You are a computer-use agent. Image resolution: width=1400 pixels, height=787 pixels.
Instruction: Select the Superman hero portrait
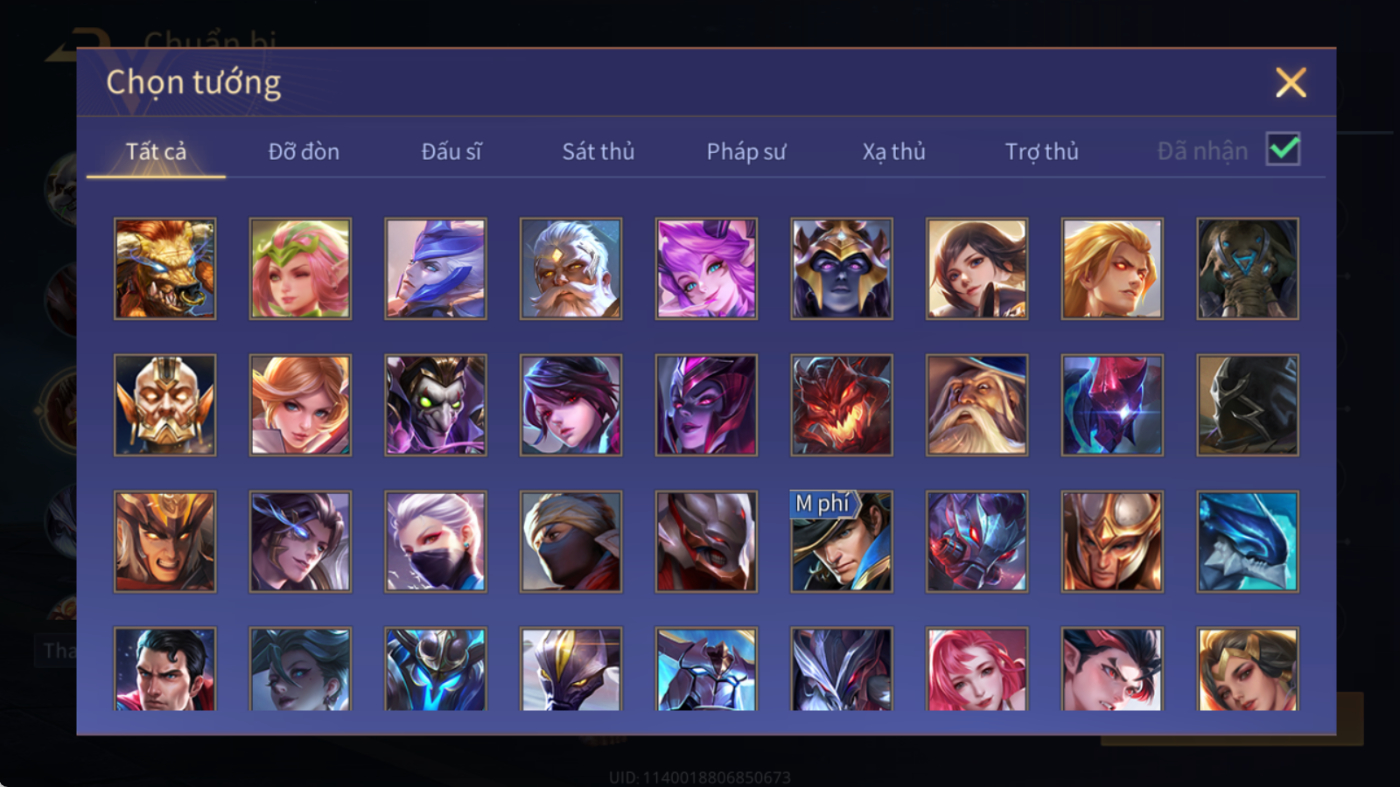click(x=165, y=669)
